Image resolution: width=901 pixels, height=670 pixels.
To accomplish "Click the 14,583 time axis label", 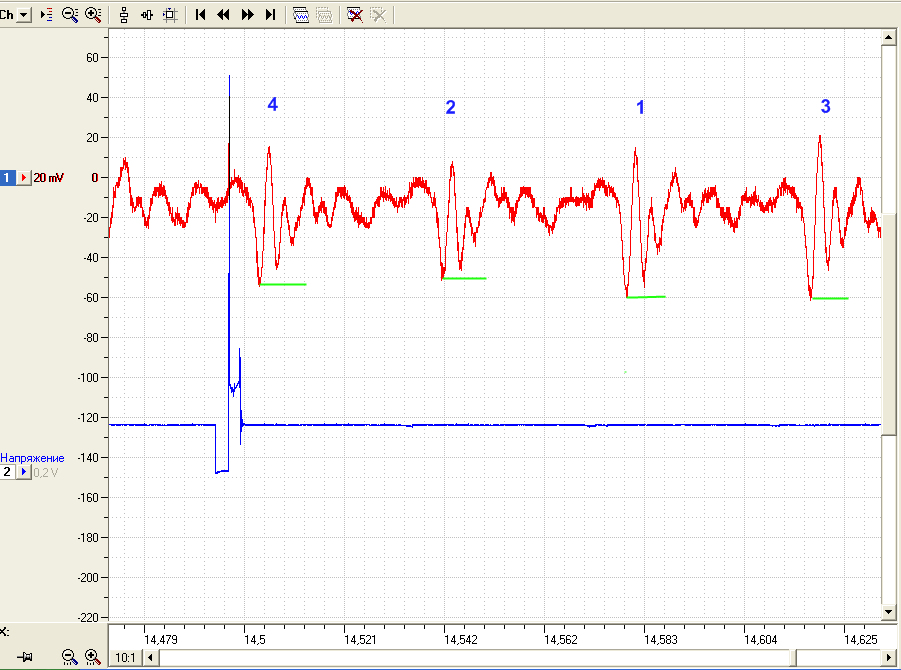I will tap(661, 640).
